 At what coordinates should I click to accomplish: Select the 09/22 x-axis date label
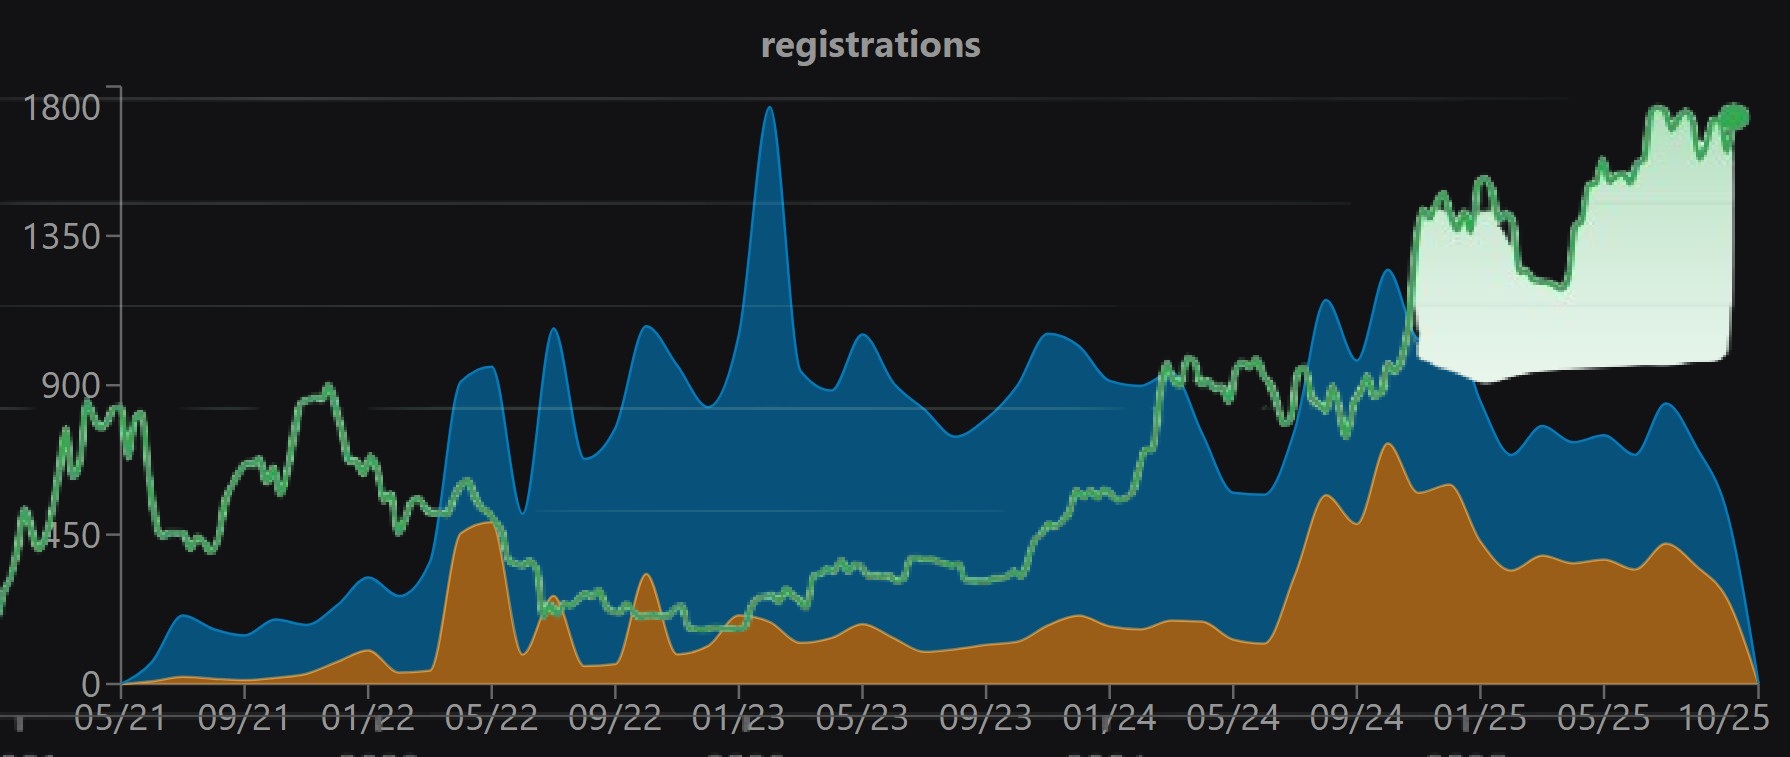(615, 718)
